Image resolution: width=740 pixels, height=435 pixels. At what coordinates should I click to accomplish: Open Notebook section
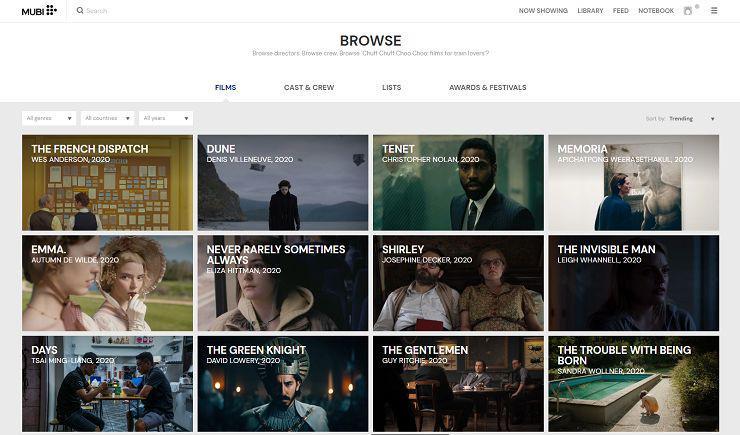click(656, 10)
